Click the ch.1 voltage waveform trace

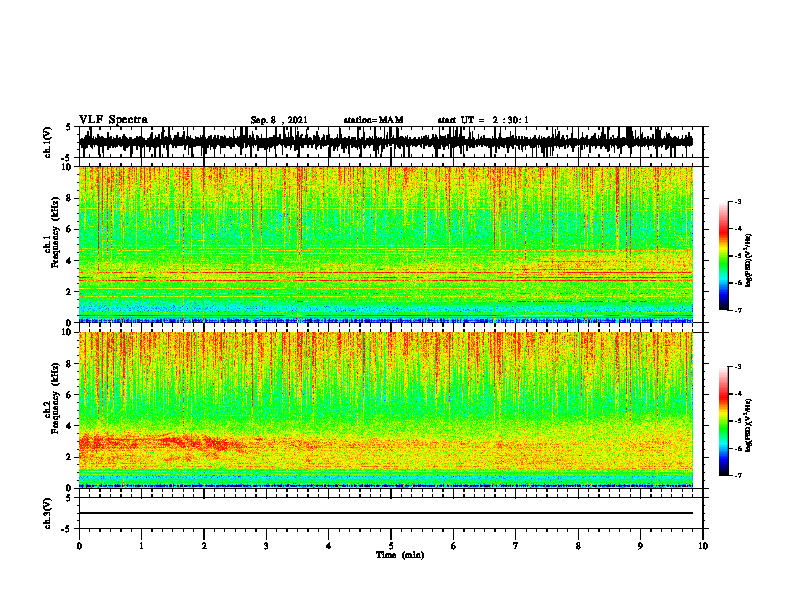tap(386, 141)
